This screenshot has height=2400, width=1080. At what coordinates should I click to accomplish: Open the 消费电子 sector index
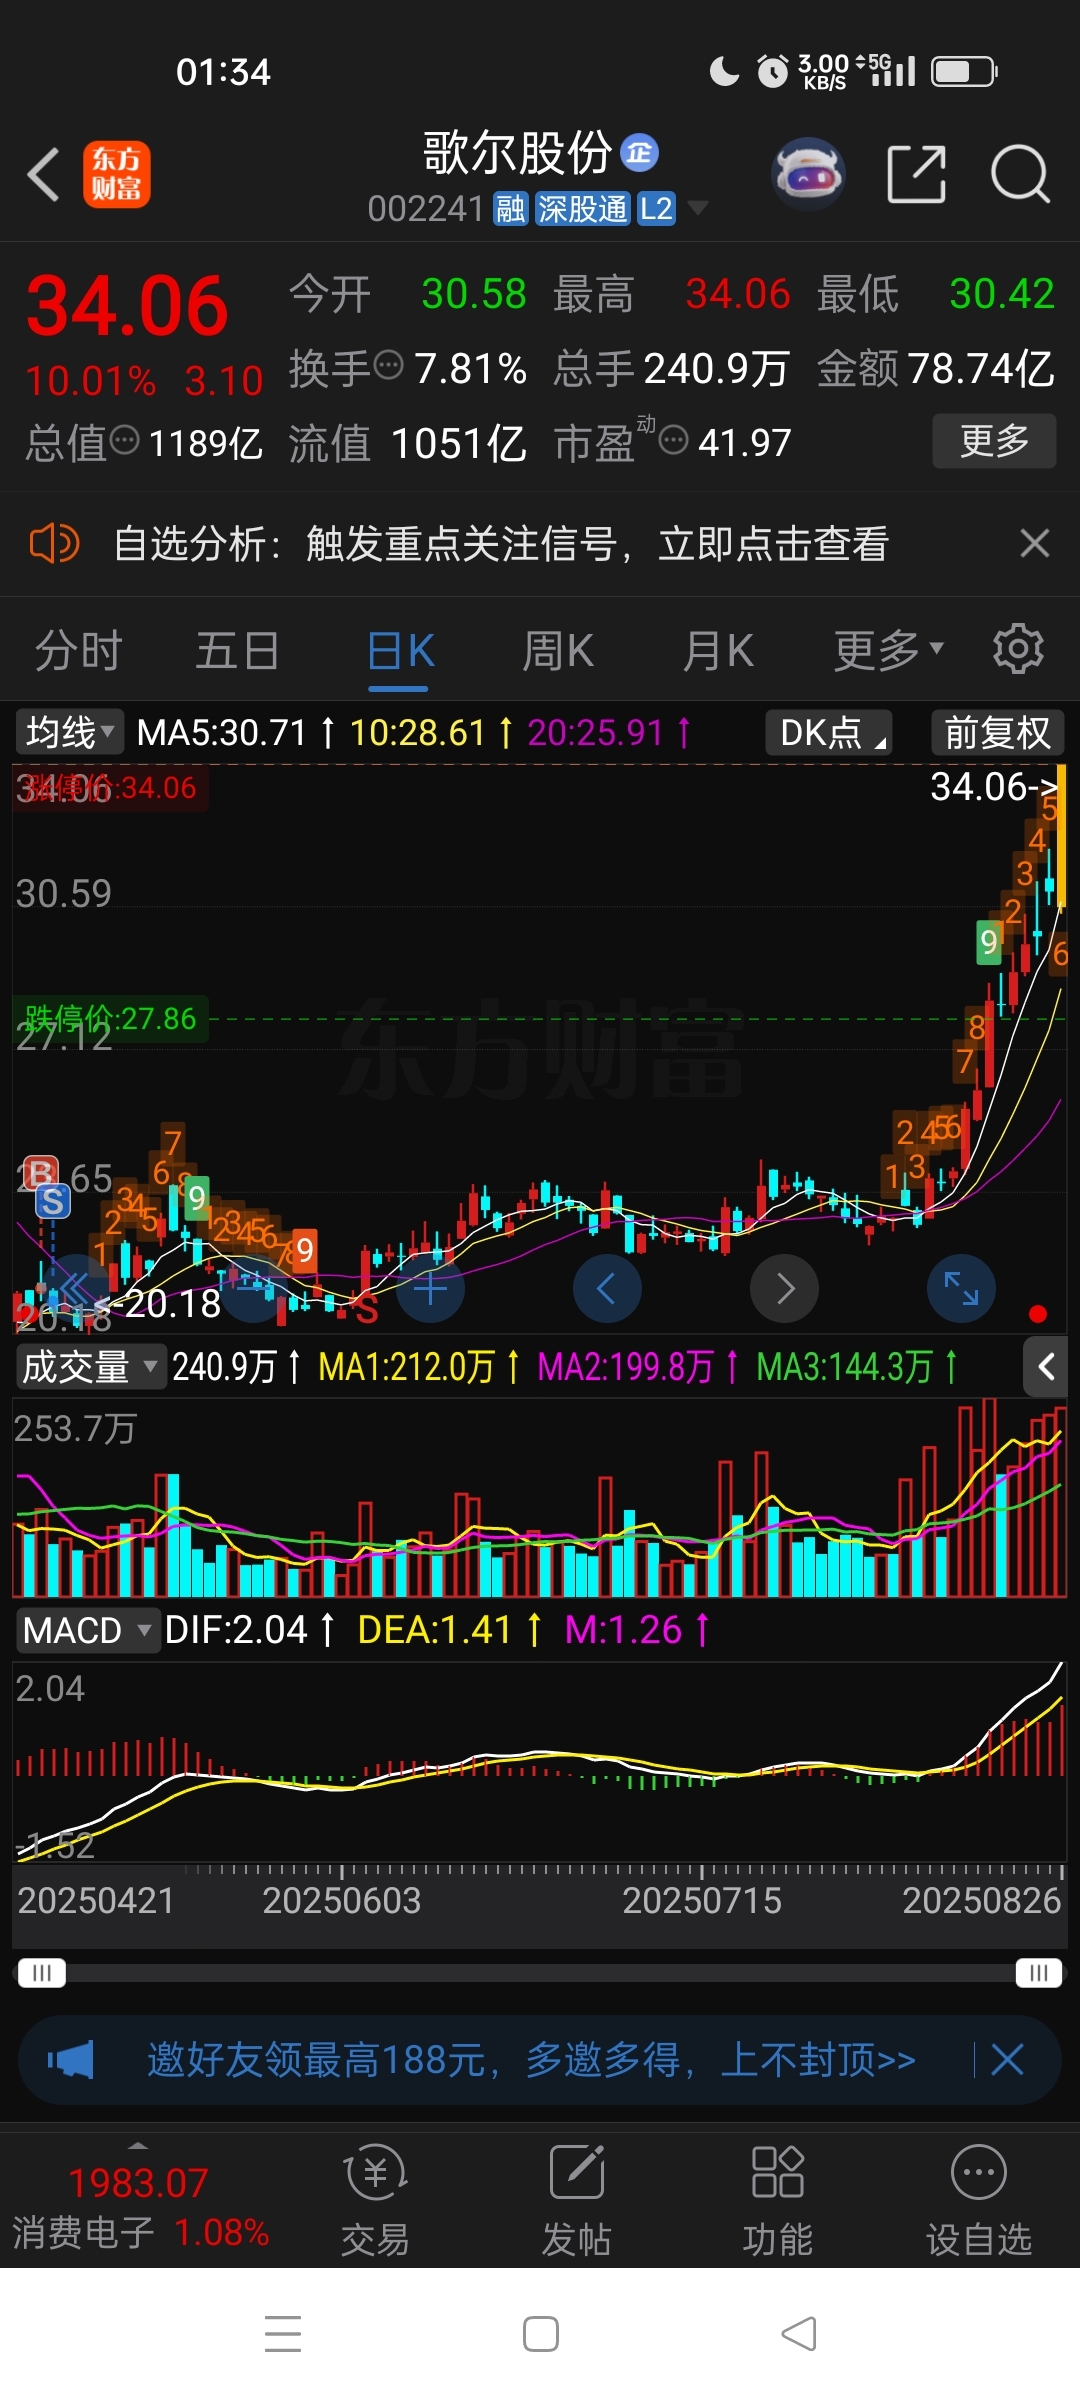[140, 2207]
